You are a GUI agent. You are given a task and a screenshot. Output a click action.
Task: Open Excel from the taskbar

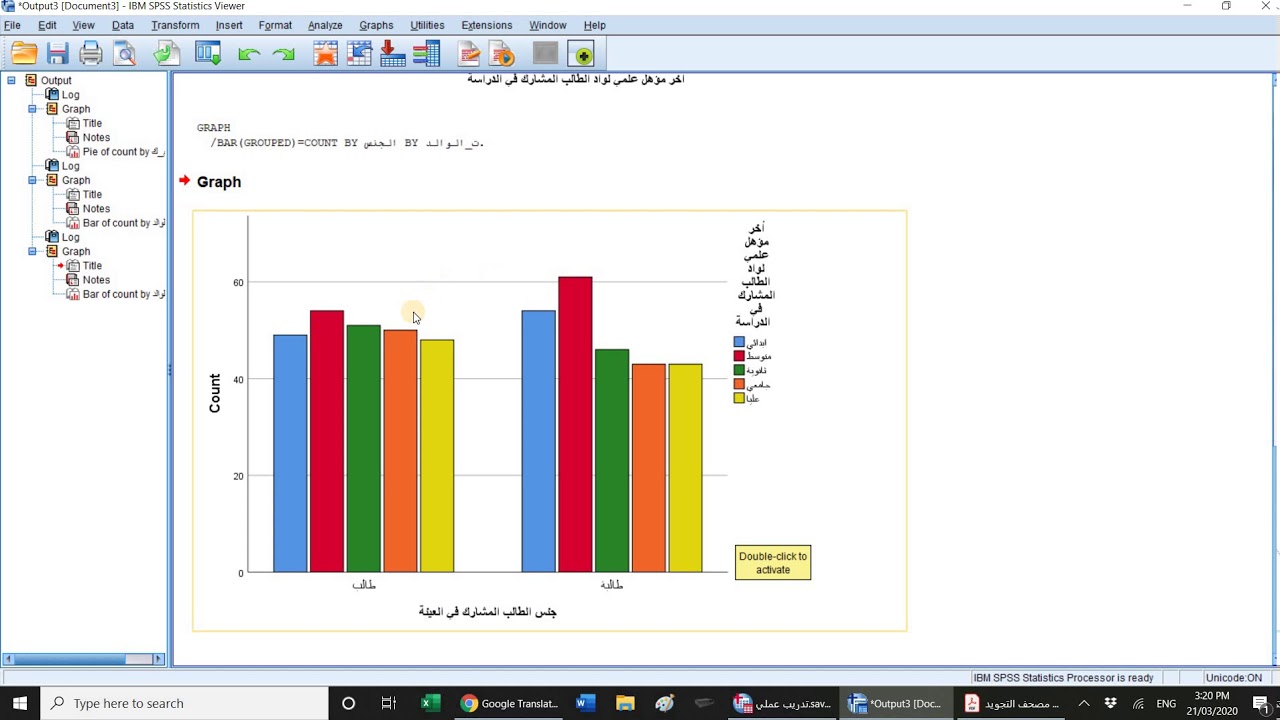click(x=430, y=704)
